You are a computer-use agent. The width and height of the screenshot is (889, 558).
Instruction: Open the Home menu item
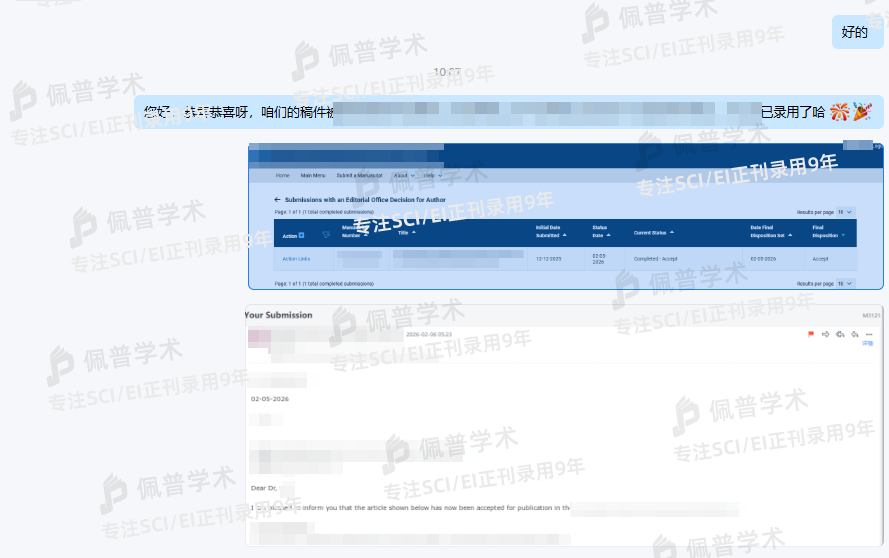(x=283, y=175)
